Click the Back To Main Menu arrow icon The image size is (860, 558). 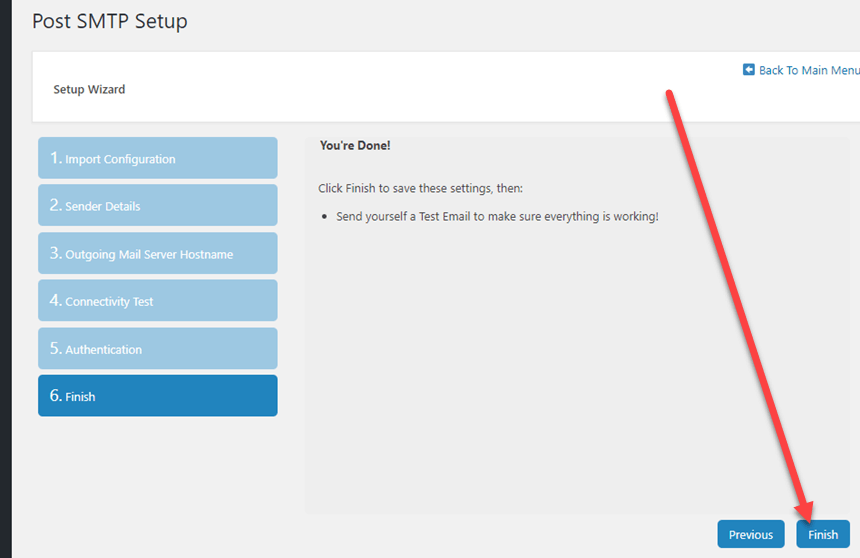click(x=748, y=70)
